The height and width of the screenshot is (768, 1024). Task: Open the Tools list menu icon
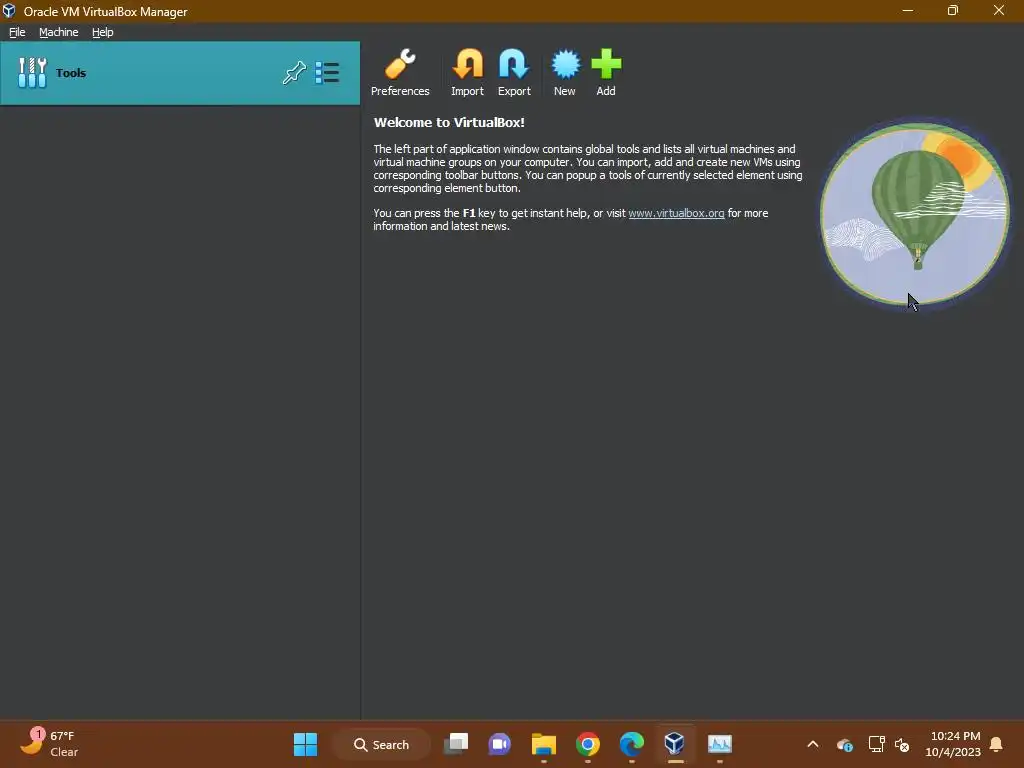(327, 72)
